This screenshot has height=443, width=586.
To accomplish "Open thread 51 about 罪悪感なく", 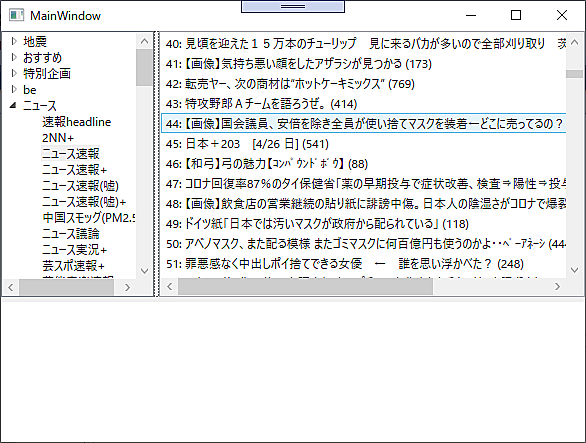I will pos(363,264).
